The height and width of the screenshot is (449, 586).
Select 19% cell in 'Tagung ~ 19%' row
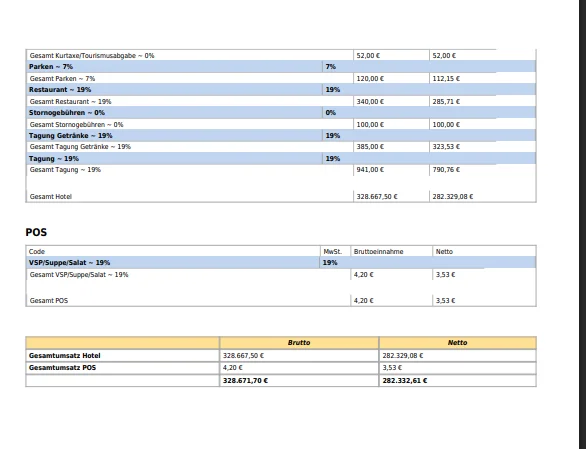pyautogui.click(x=333, y=159)
